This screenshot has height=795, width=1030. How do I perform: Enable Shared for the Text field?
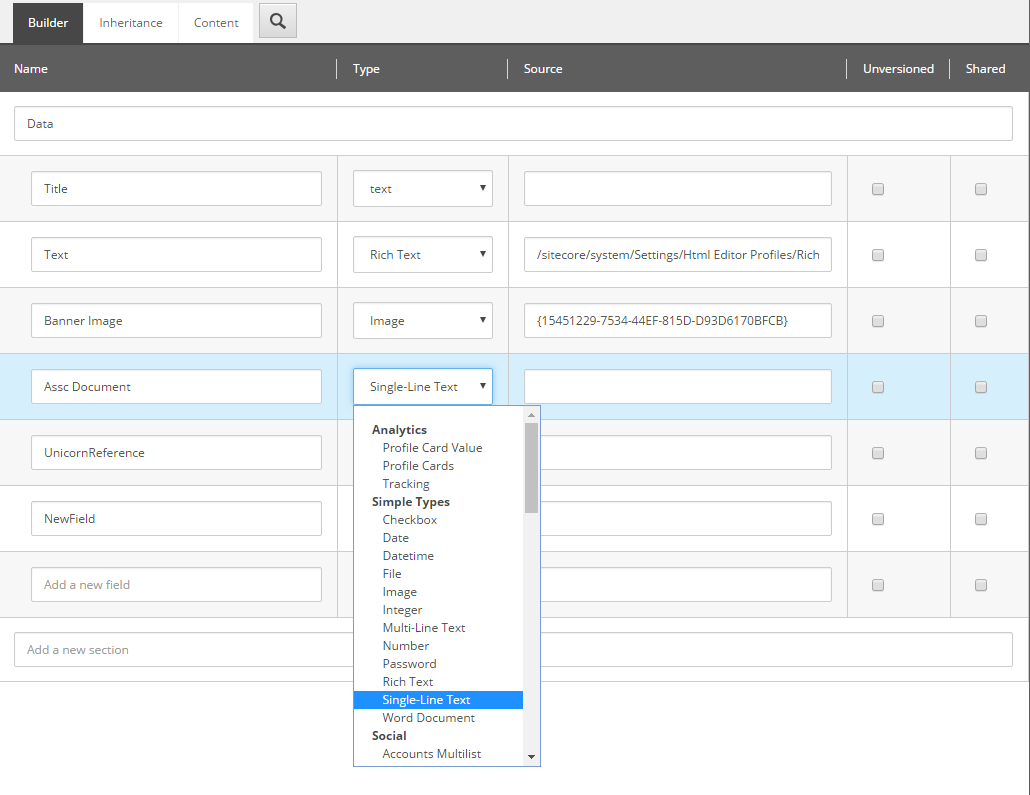pyautogui.click(x=981, y=255)
